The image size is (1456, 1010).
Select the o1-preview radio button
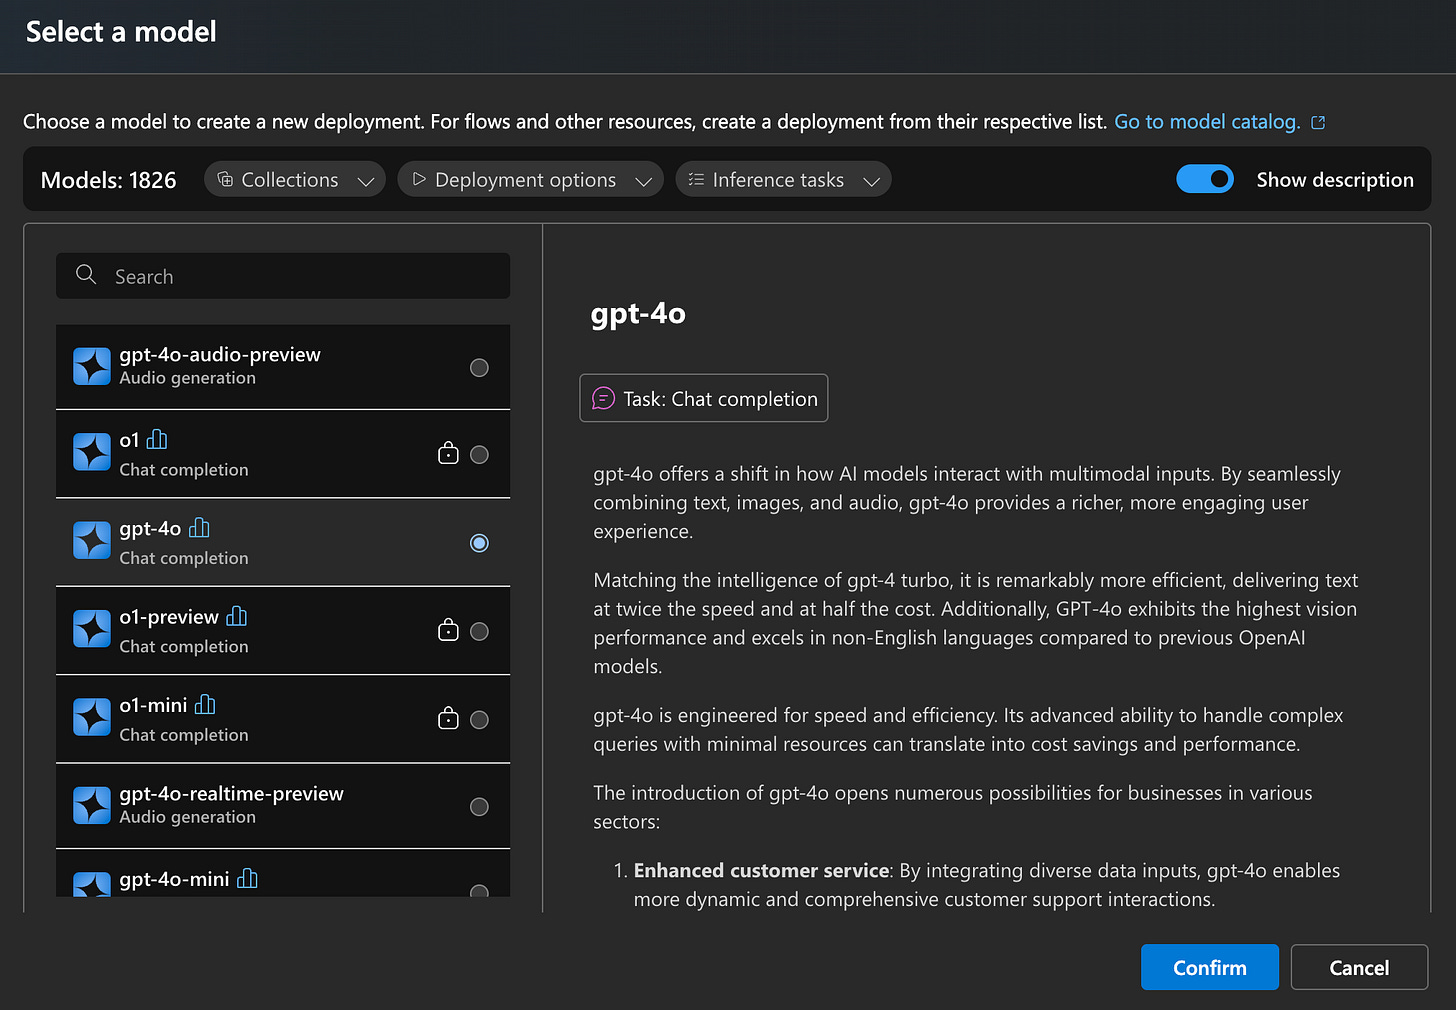pyautogui.click(x=480, y=632)
